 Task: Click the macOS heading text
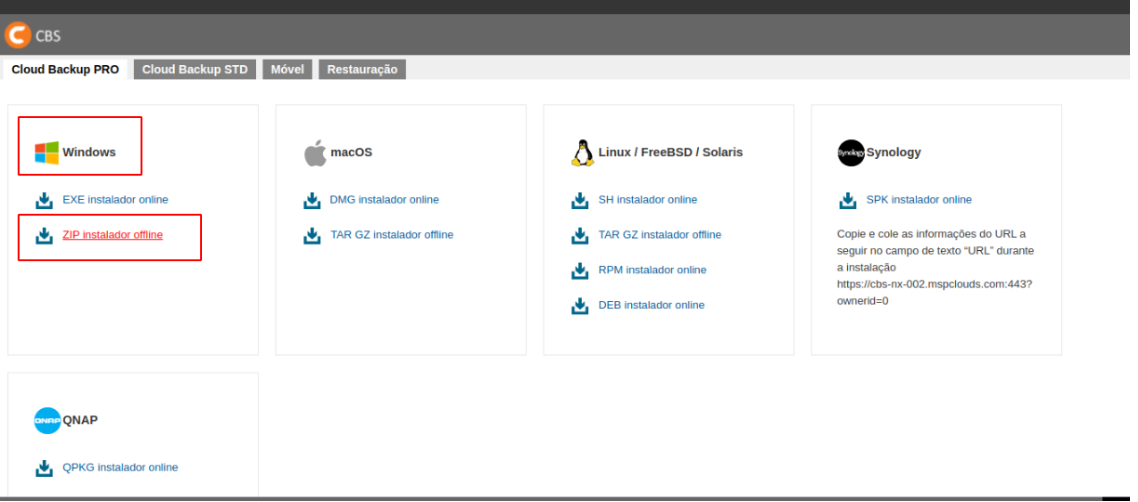(x=351, y=152)
